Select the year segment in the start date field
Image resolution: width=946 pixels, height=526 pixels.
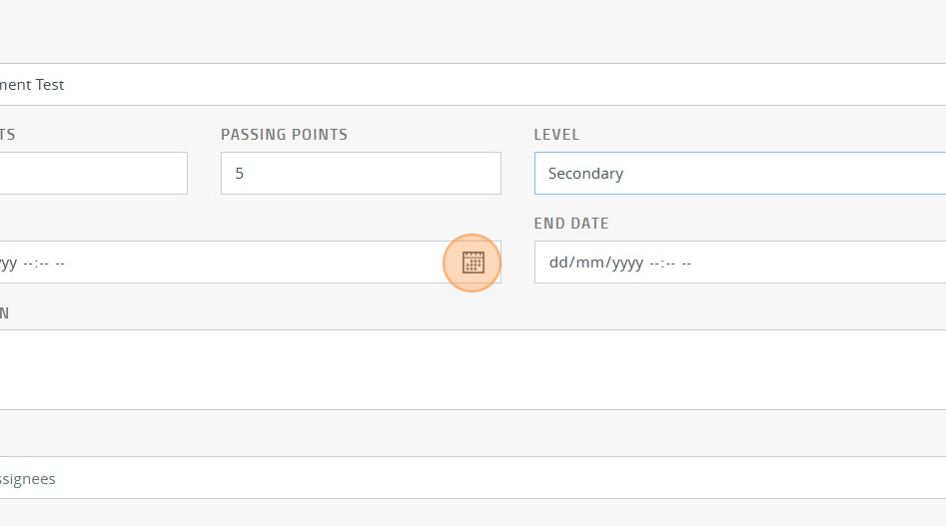point(7,263)
